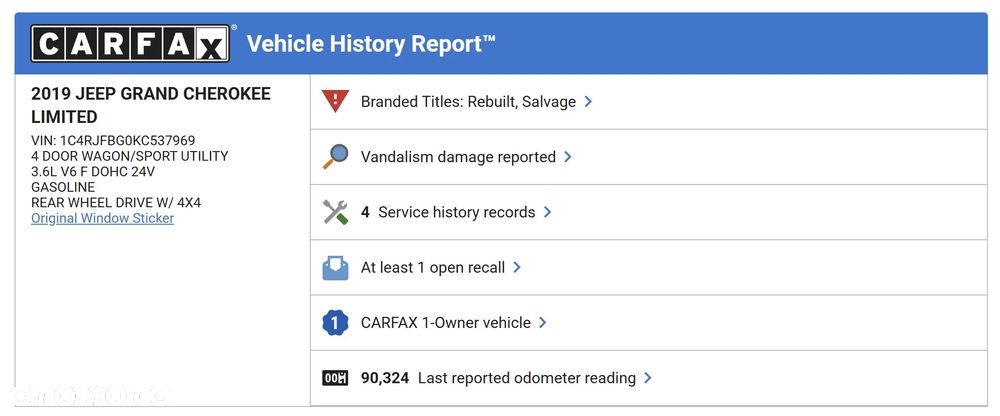Click the odometer counter icon

335,378
